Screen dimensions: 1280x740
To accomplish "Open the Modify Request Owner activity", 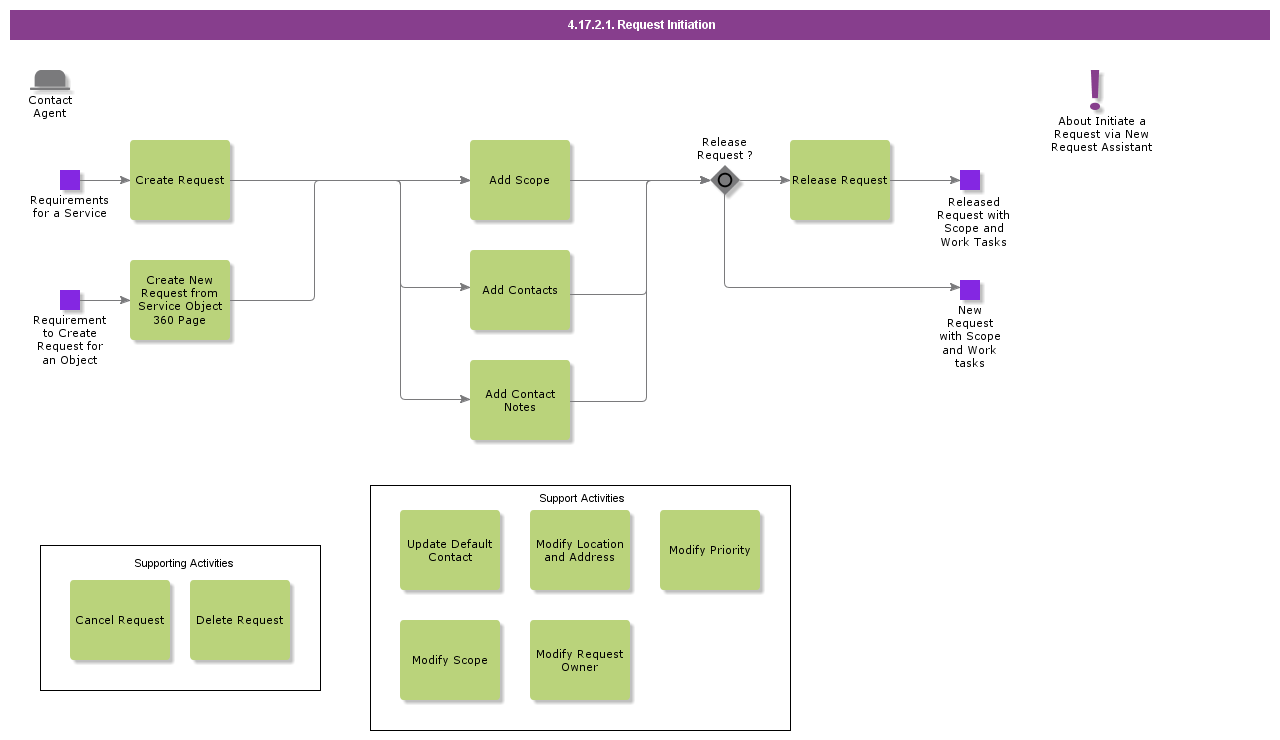I will click(x=580, y=660).
